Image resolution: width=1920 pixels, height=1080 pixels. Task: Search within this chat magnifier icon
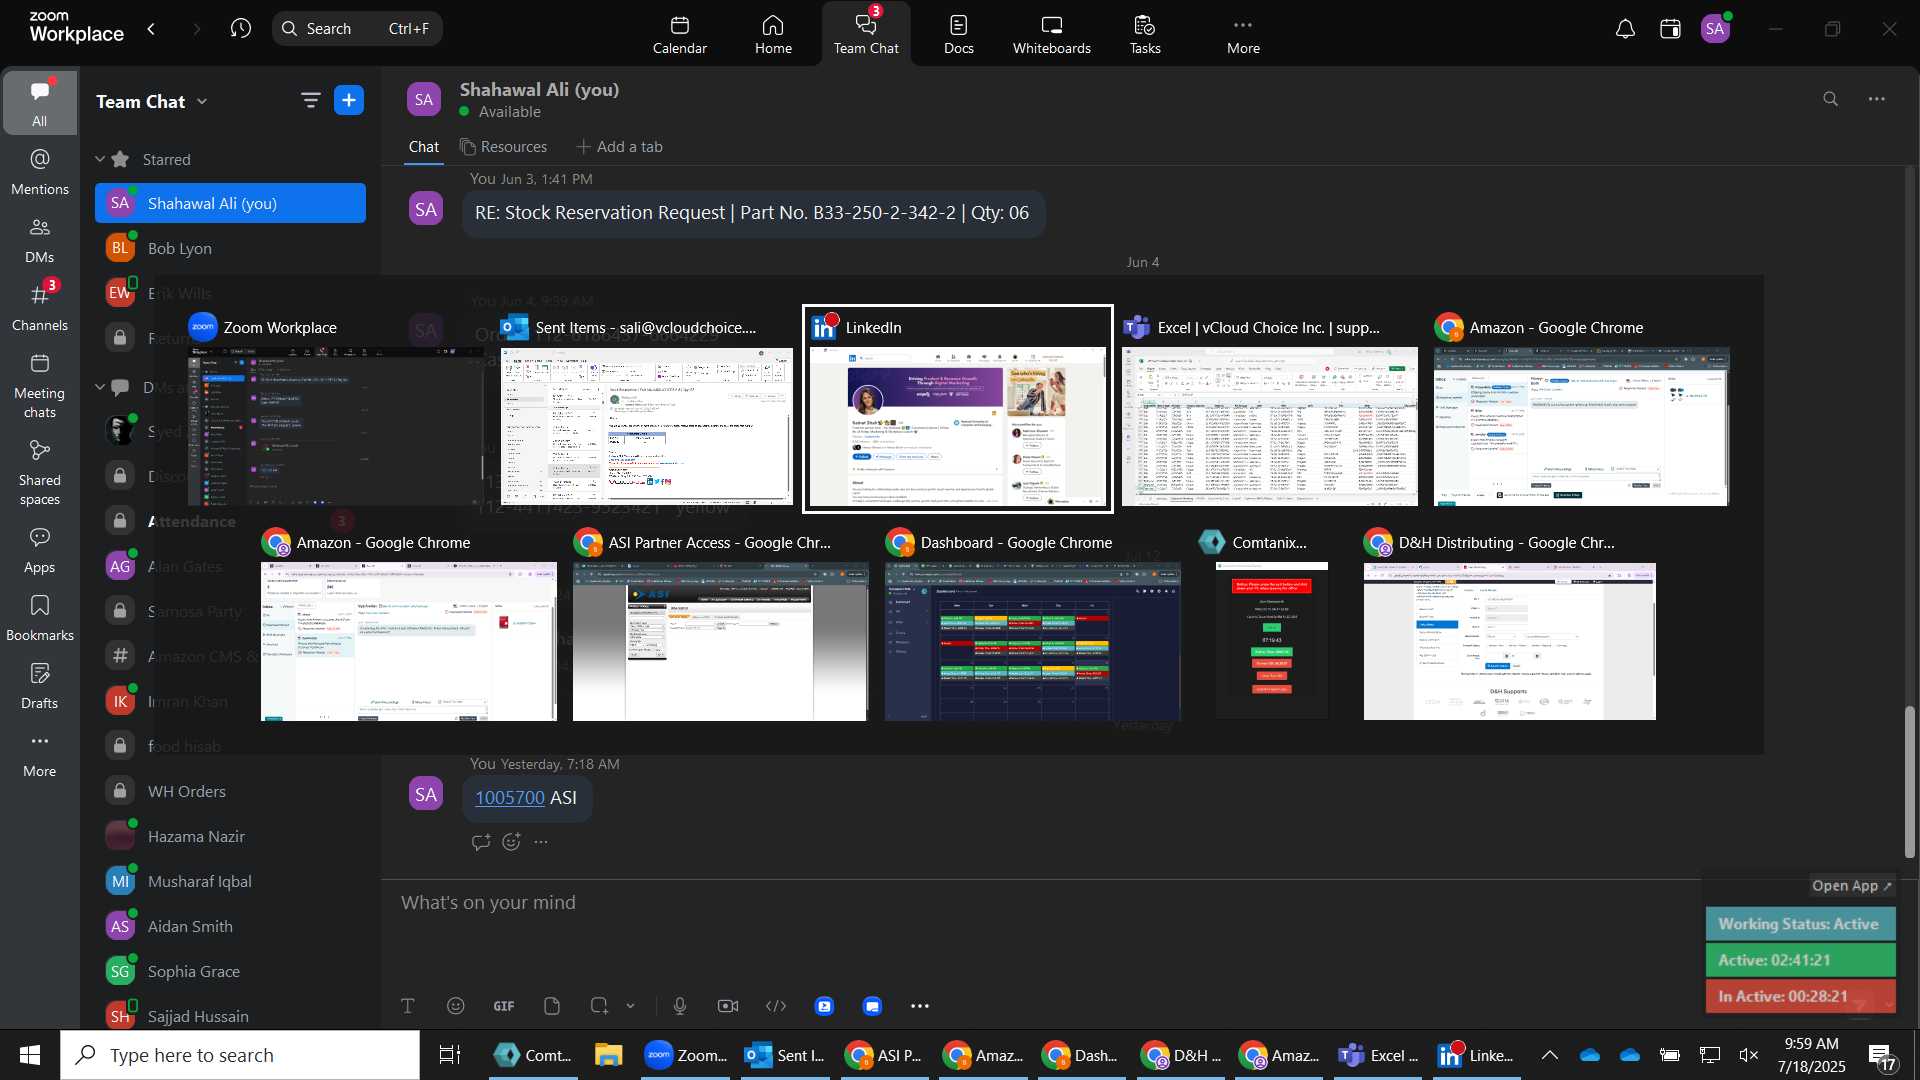click(1831, 99)
